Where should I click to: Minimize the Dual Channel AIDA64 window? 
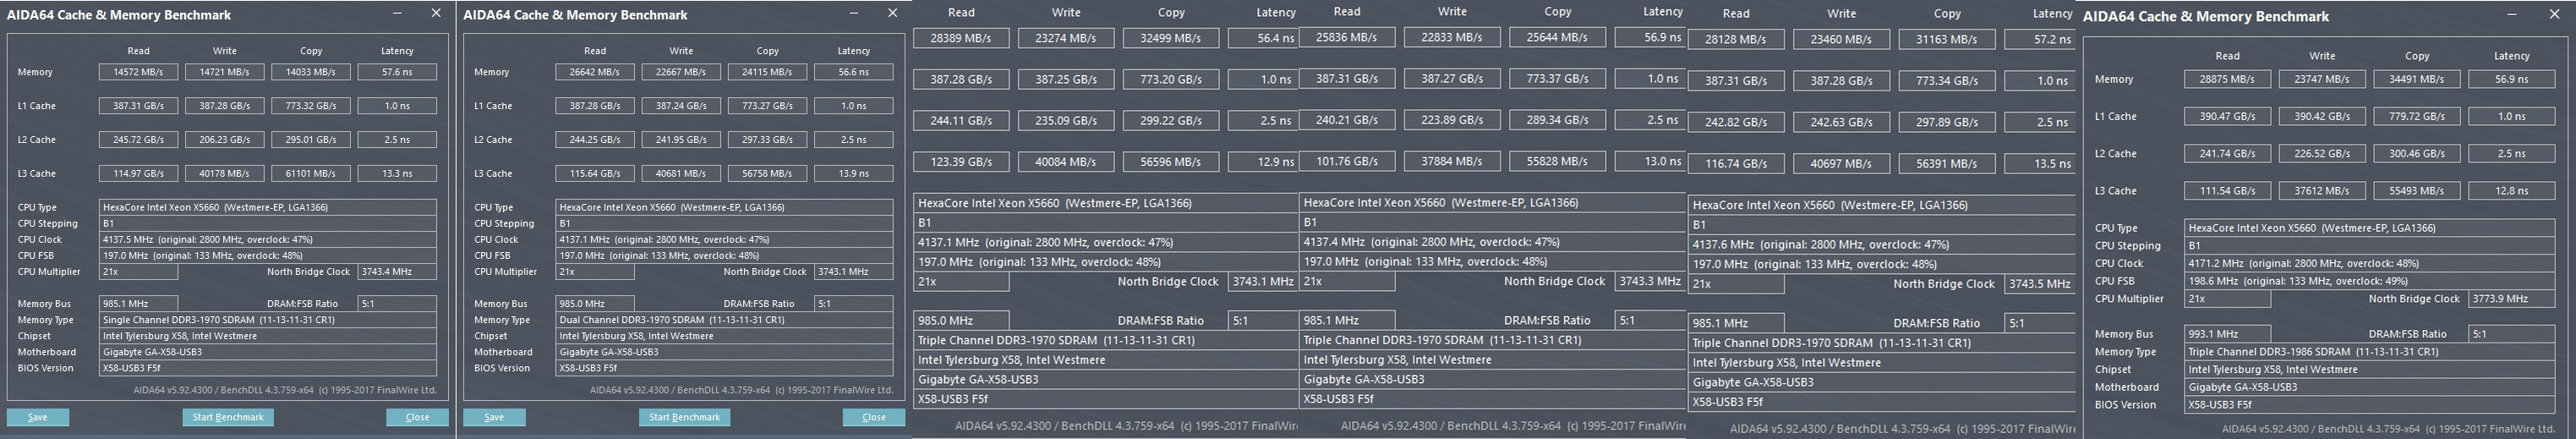pyautogui.click(x=854, y=14)
